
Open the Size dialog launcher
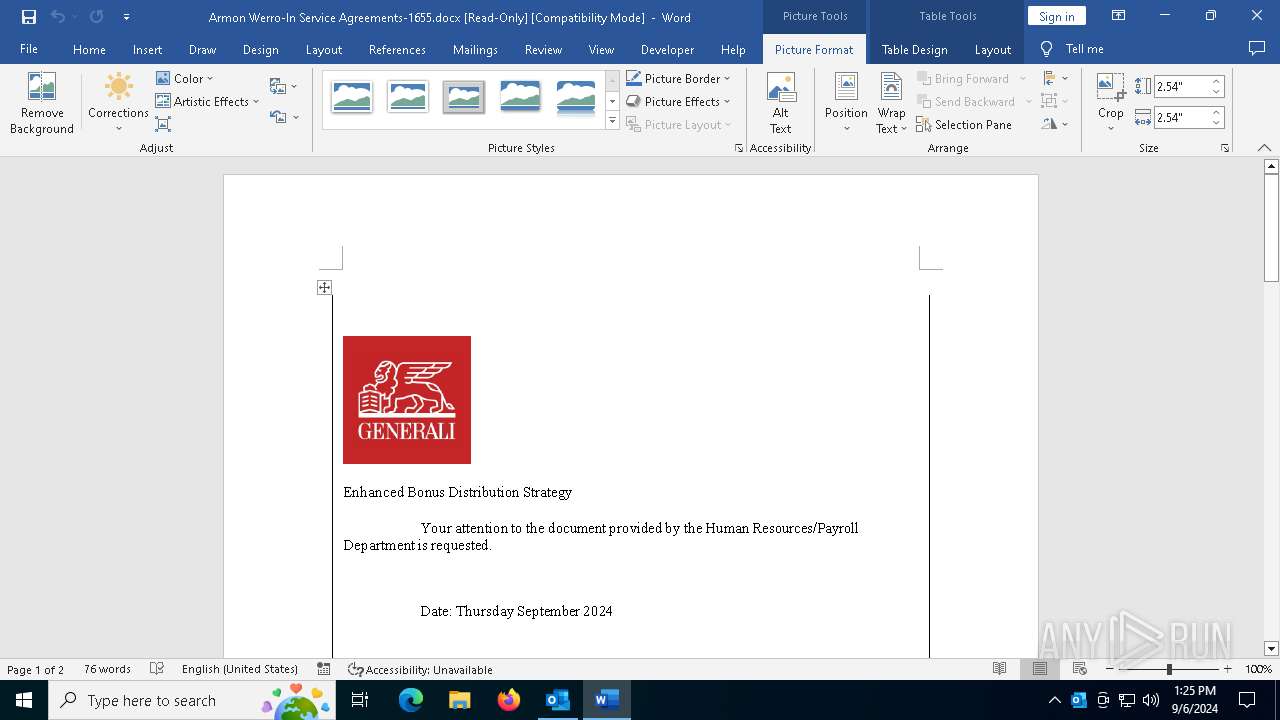[1224, 148]
